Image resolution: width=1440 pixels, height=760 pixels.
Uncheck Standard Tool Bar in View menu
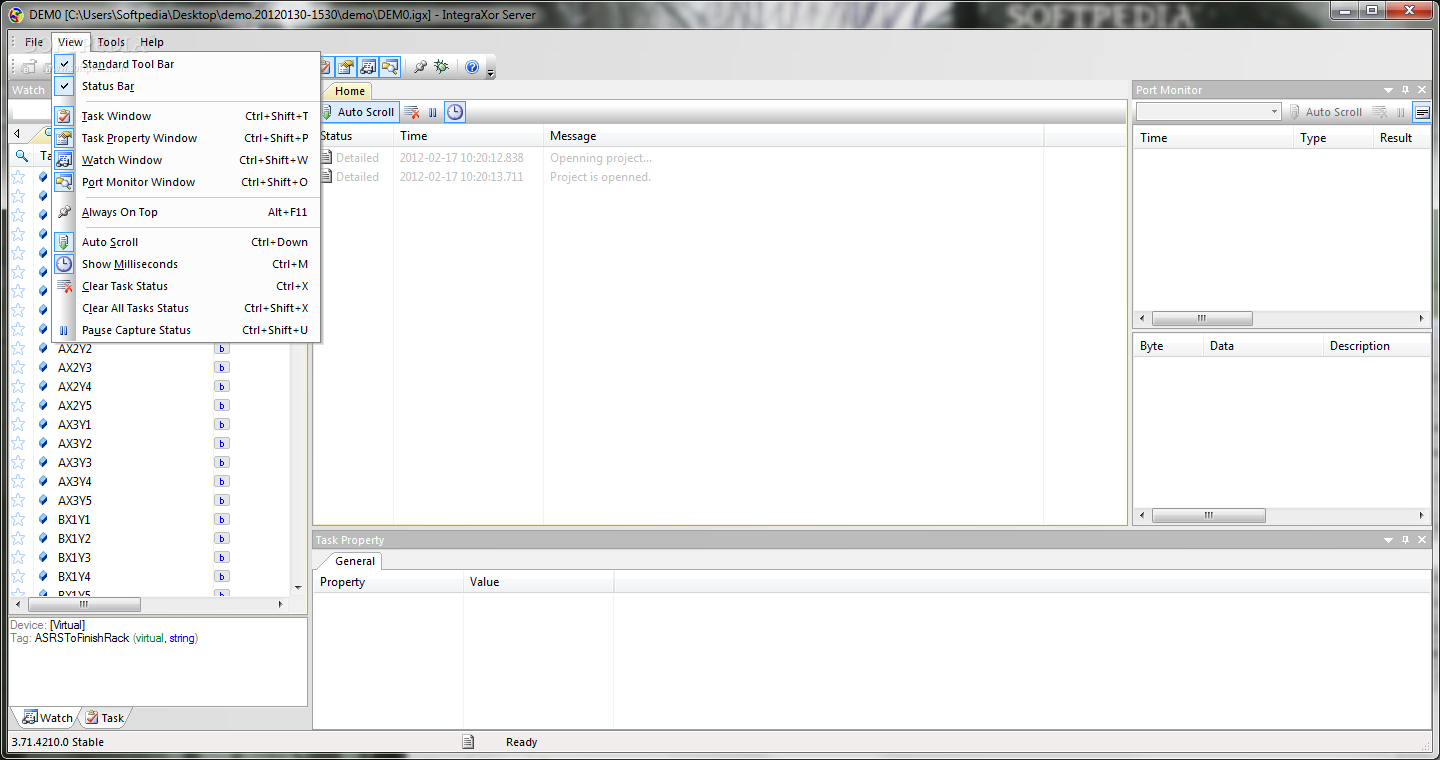186,64
